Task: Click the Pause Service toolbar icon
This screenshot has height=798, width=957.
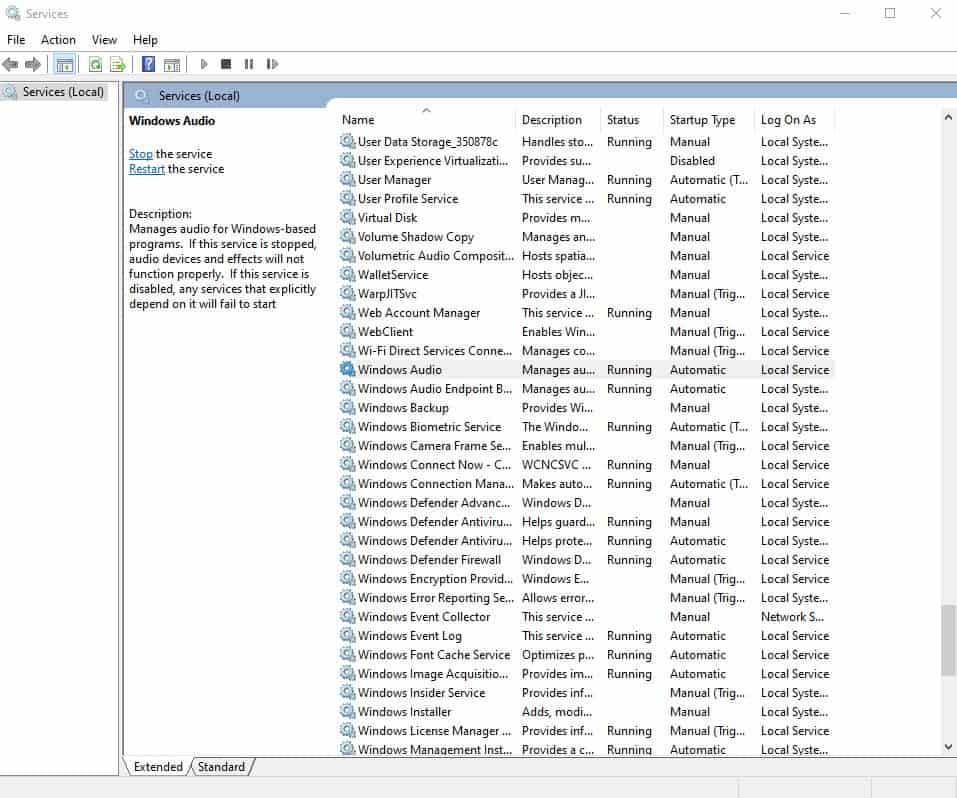Action: coord(248,64)
